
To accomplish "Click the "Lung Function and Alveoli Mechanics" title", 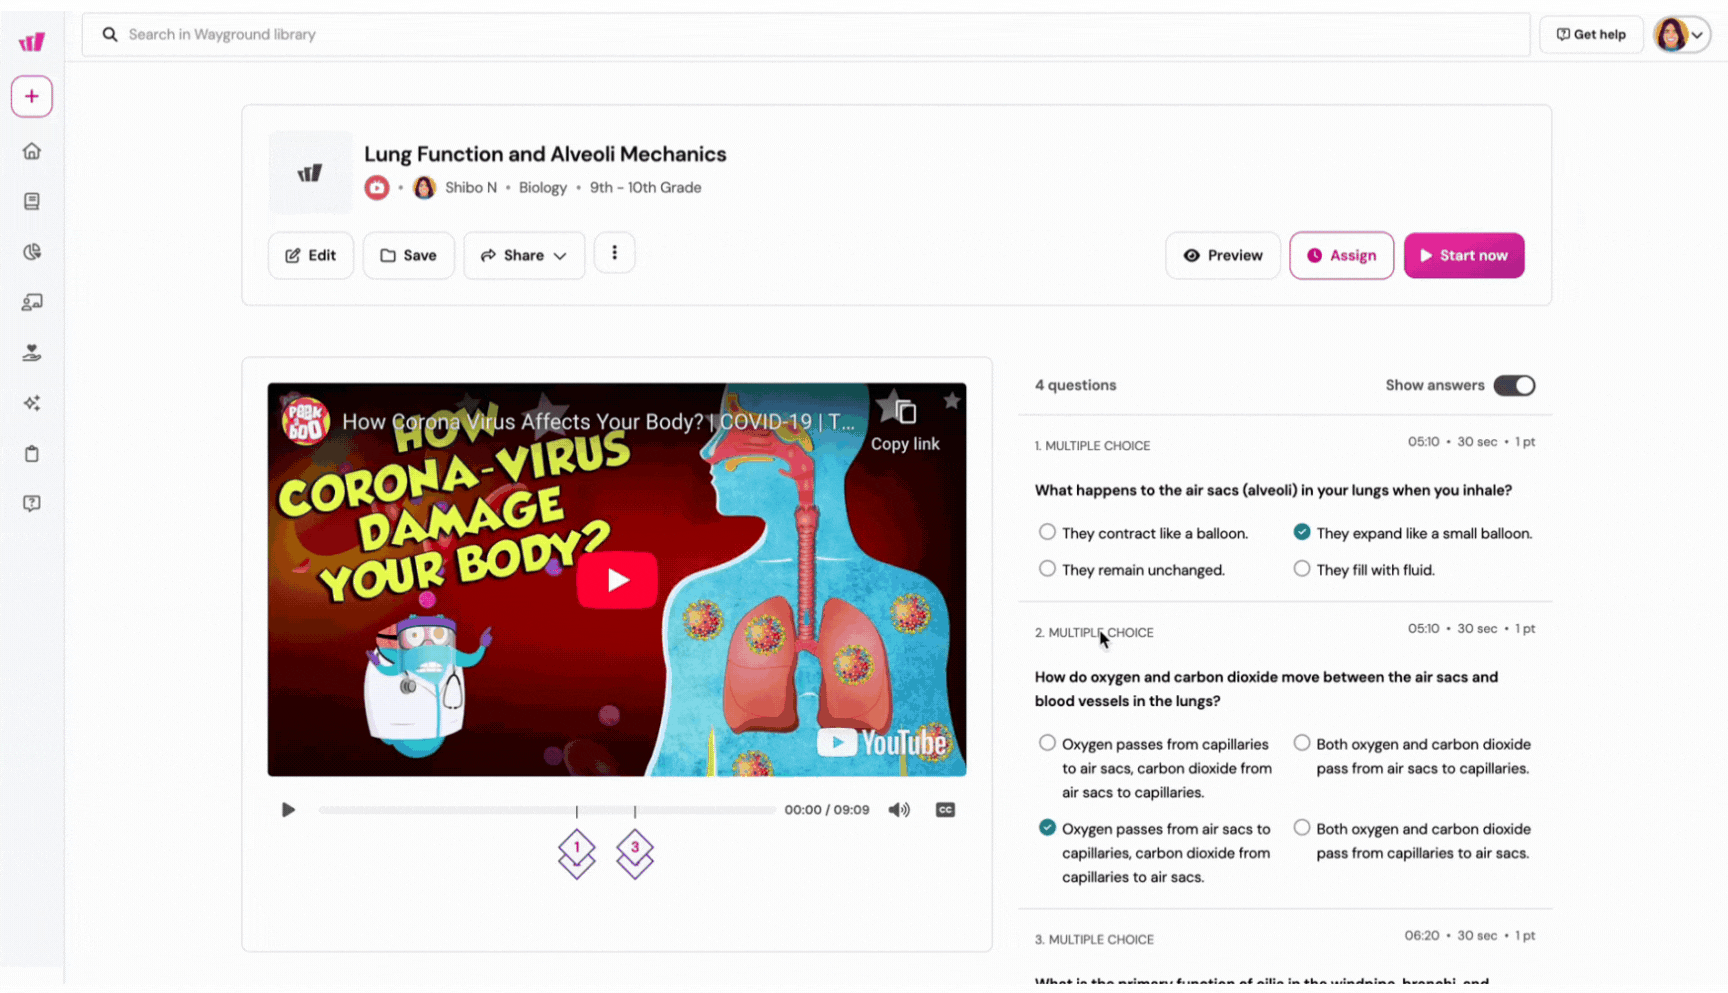I will coord(545,154).
